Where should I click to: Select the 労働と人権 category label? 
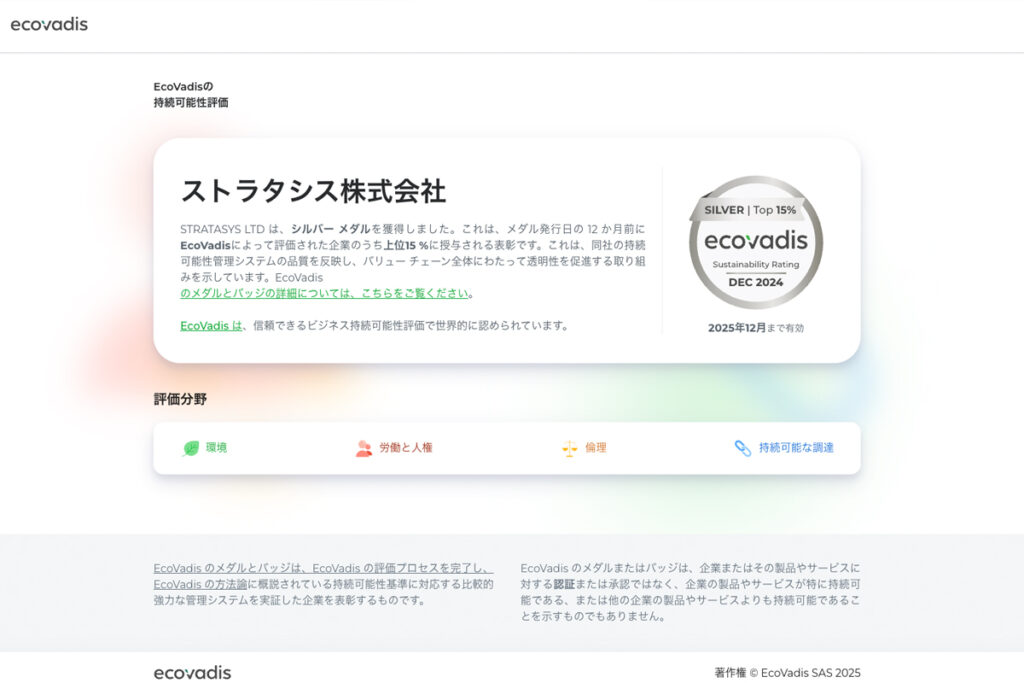click(x=406, y=447)
